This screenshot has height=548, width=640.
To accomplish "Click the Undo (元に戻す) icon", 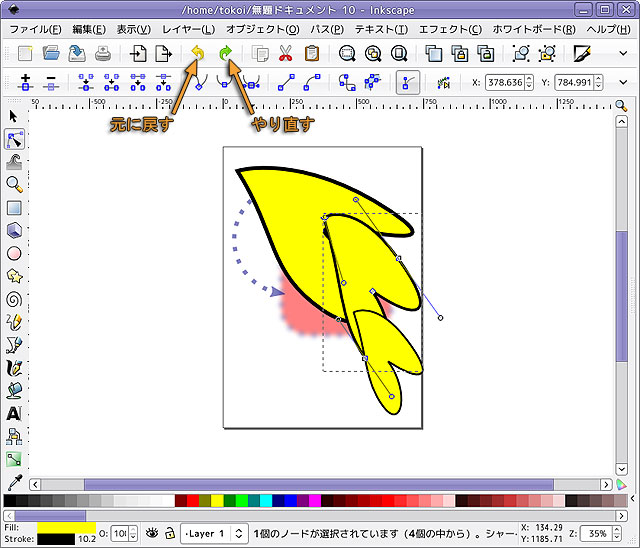I will [x=197, y=53].
